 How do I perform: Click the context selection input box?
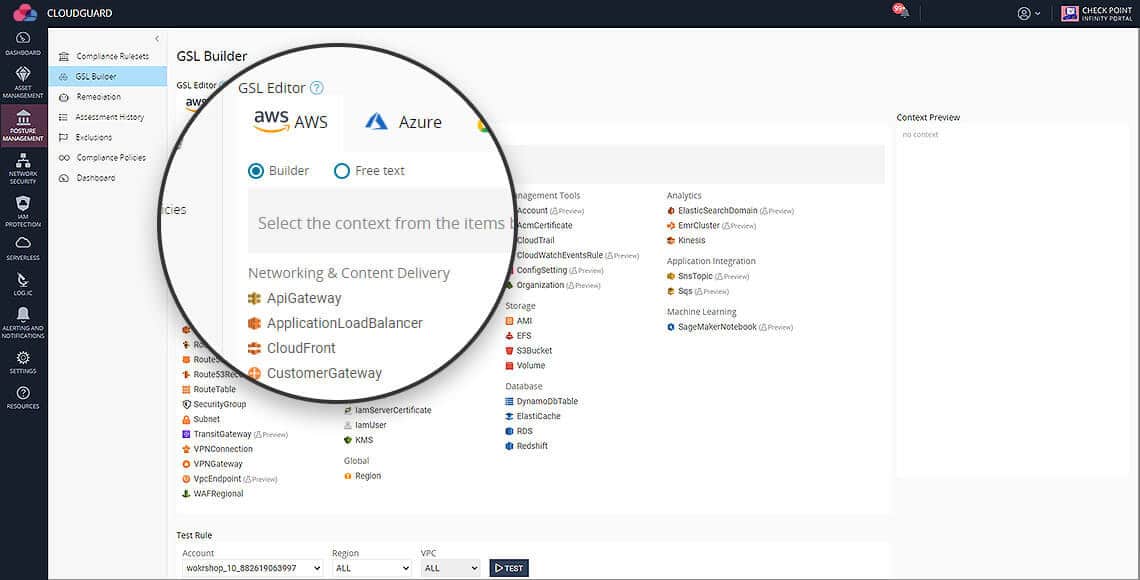pos(382,221)
